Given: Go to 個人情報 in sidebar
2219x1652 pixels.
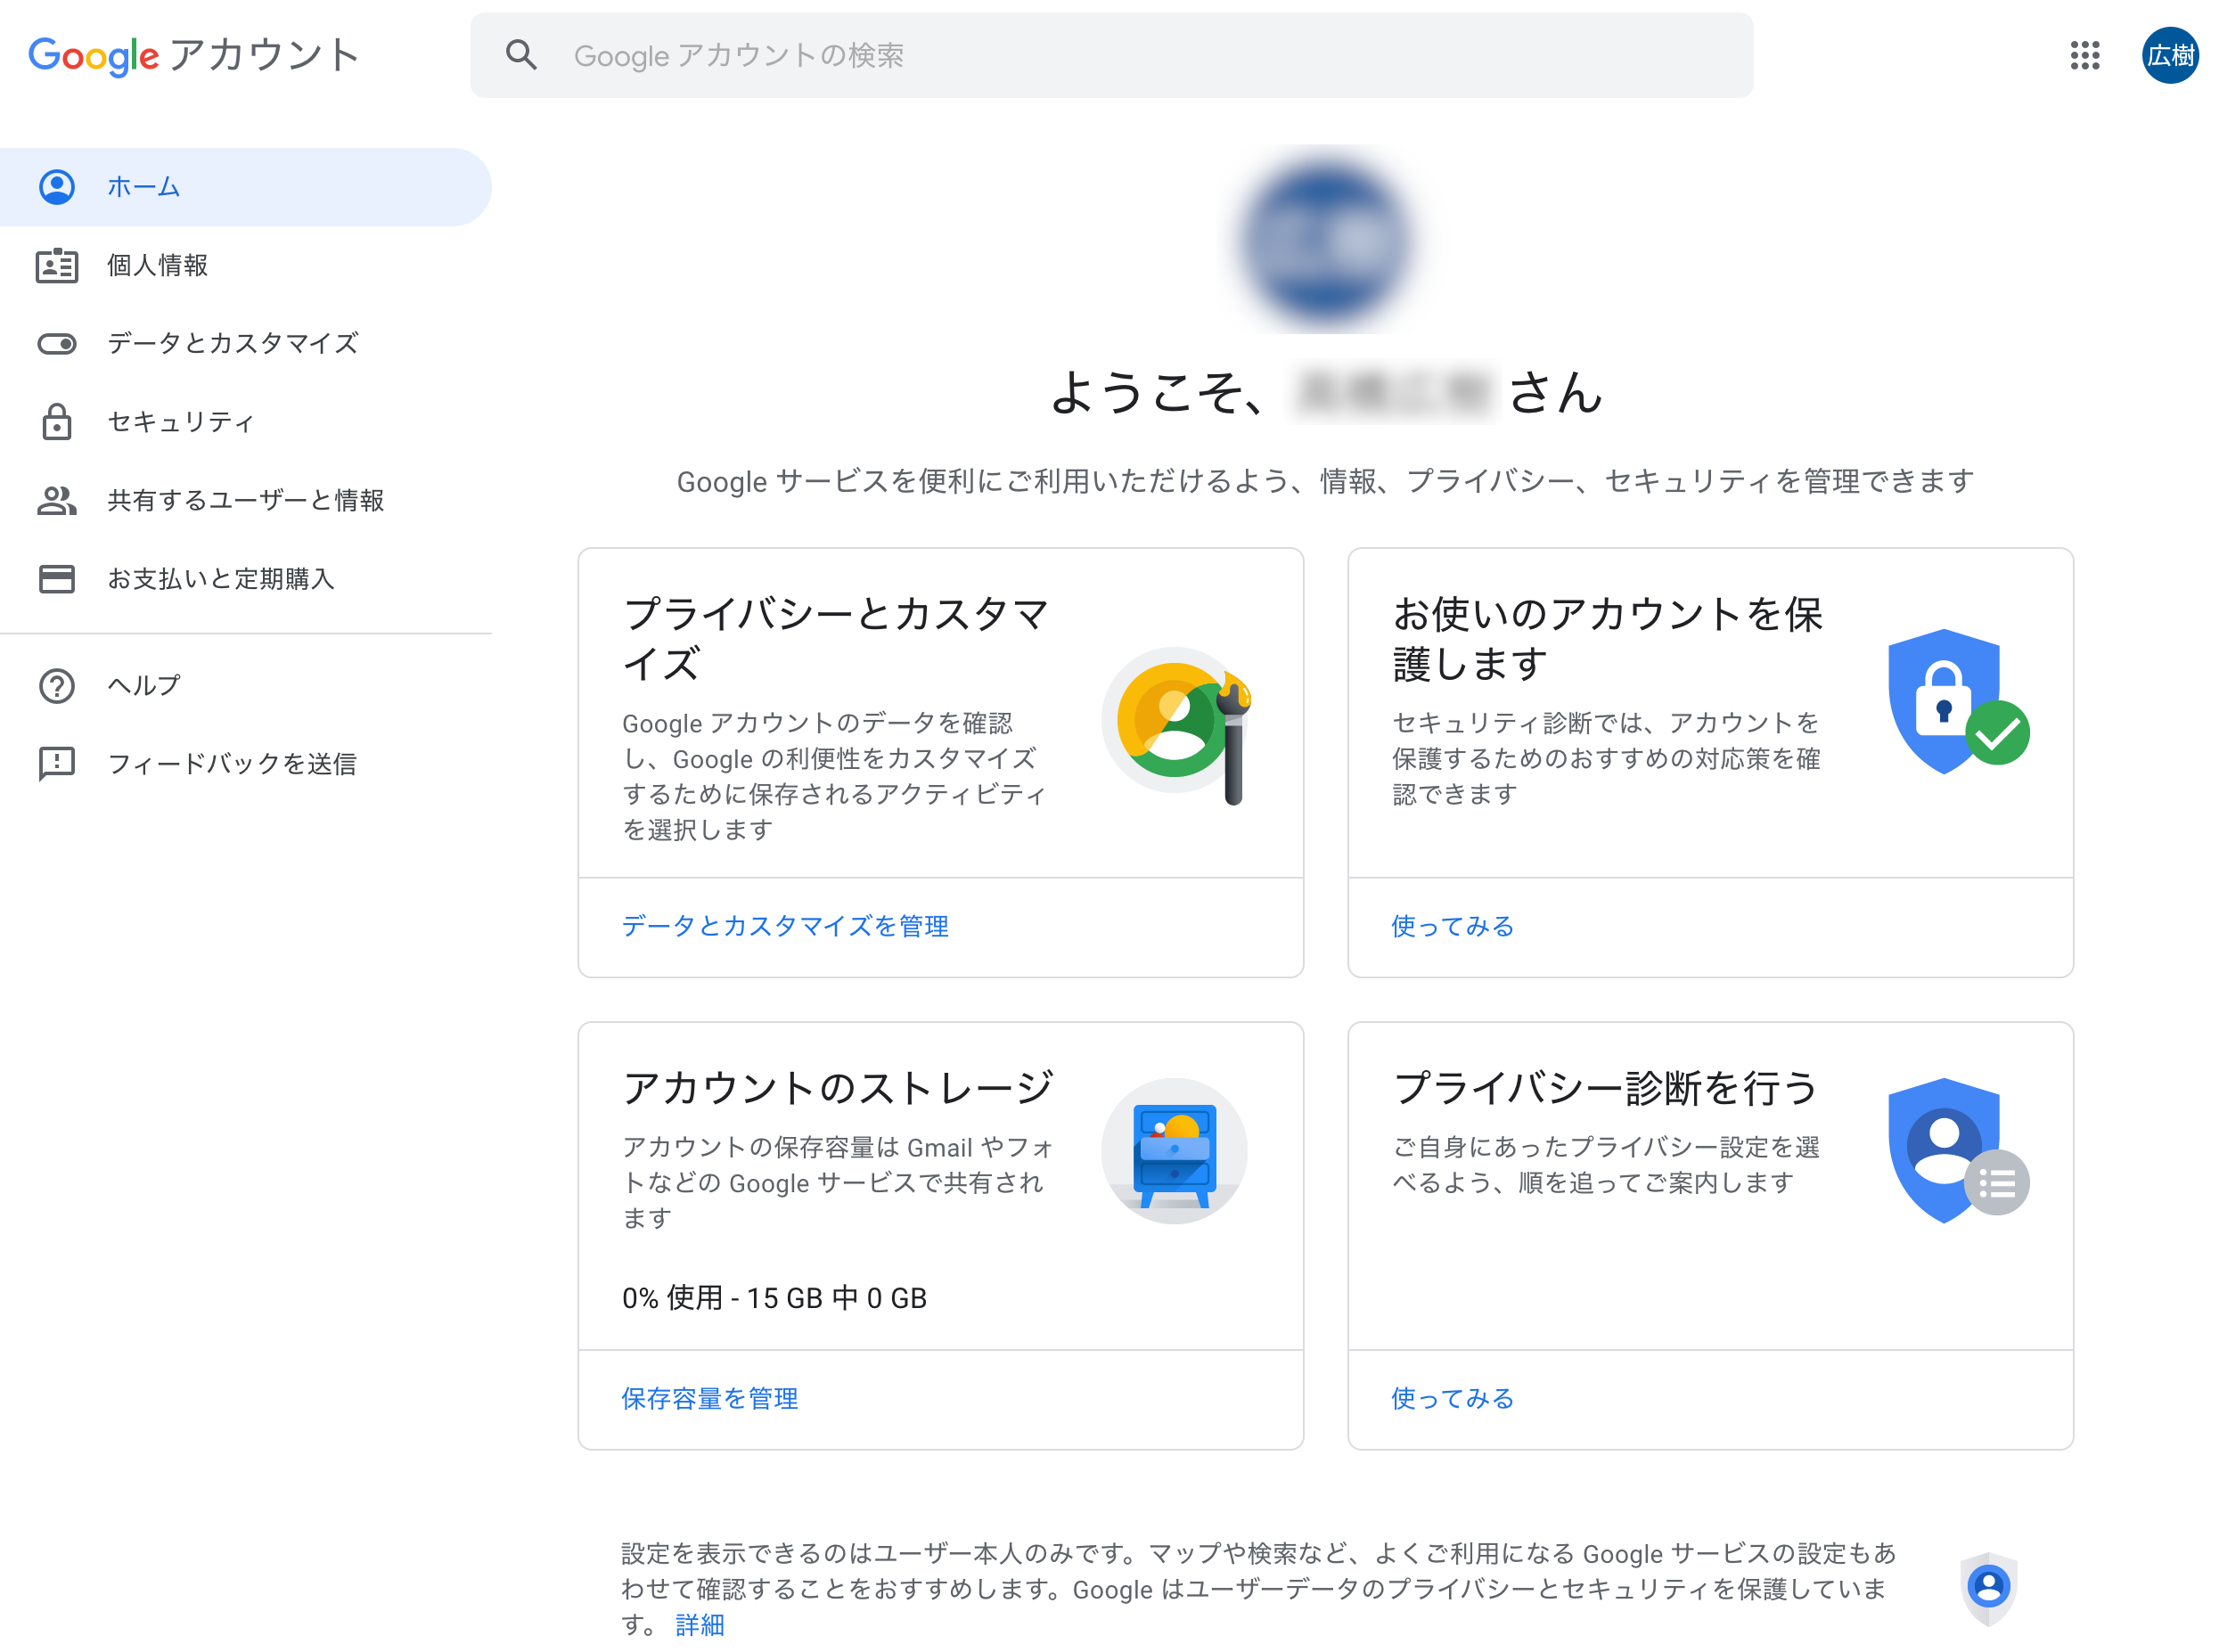Looking at the screenshot, I should pyautogui.click(x=157, y=266).
